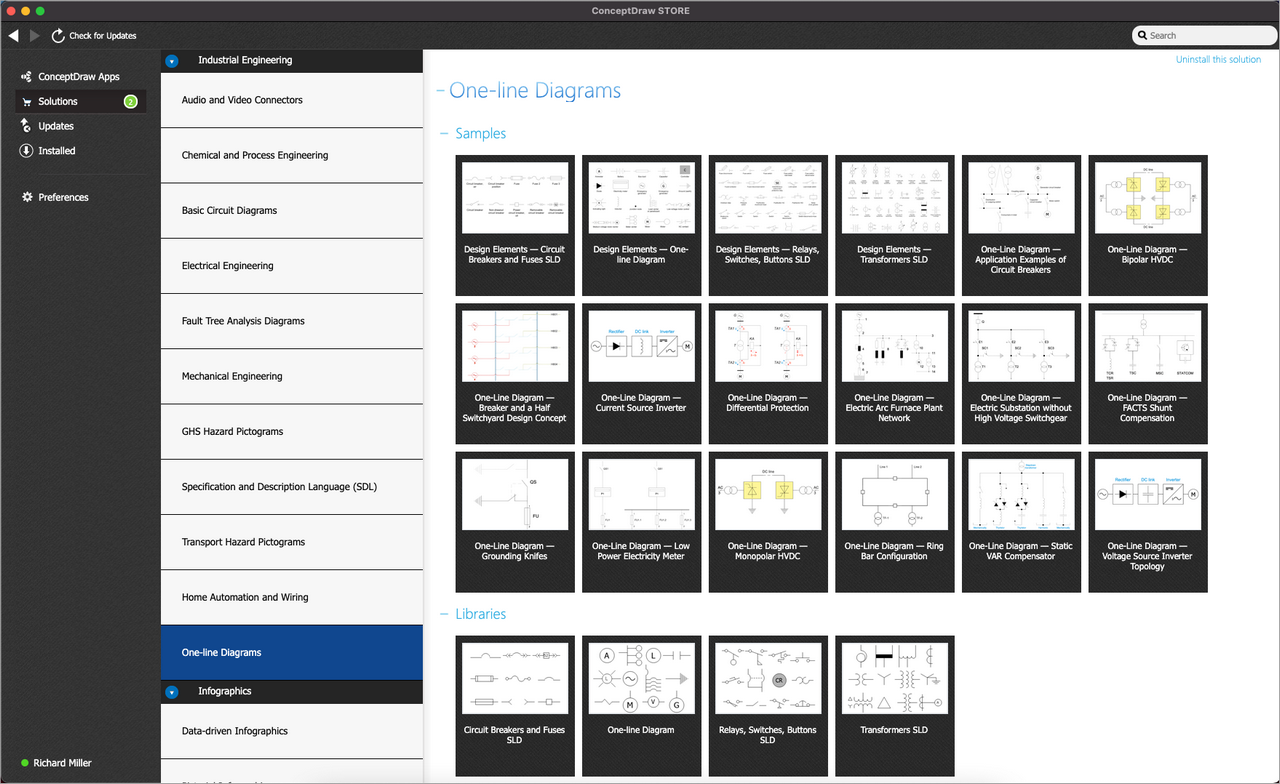Select Specification and Description Language (SDL)
This screenshot has height=784, width=1280.
tap(292, 487)
